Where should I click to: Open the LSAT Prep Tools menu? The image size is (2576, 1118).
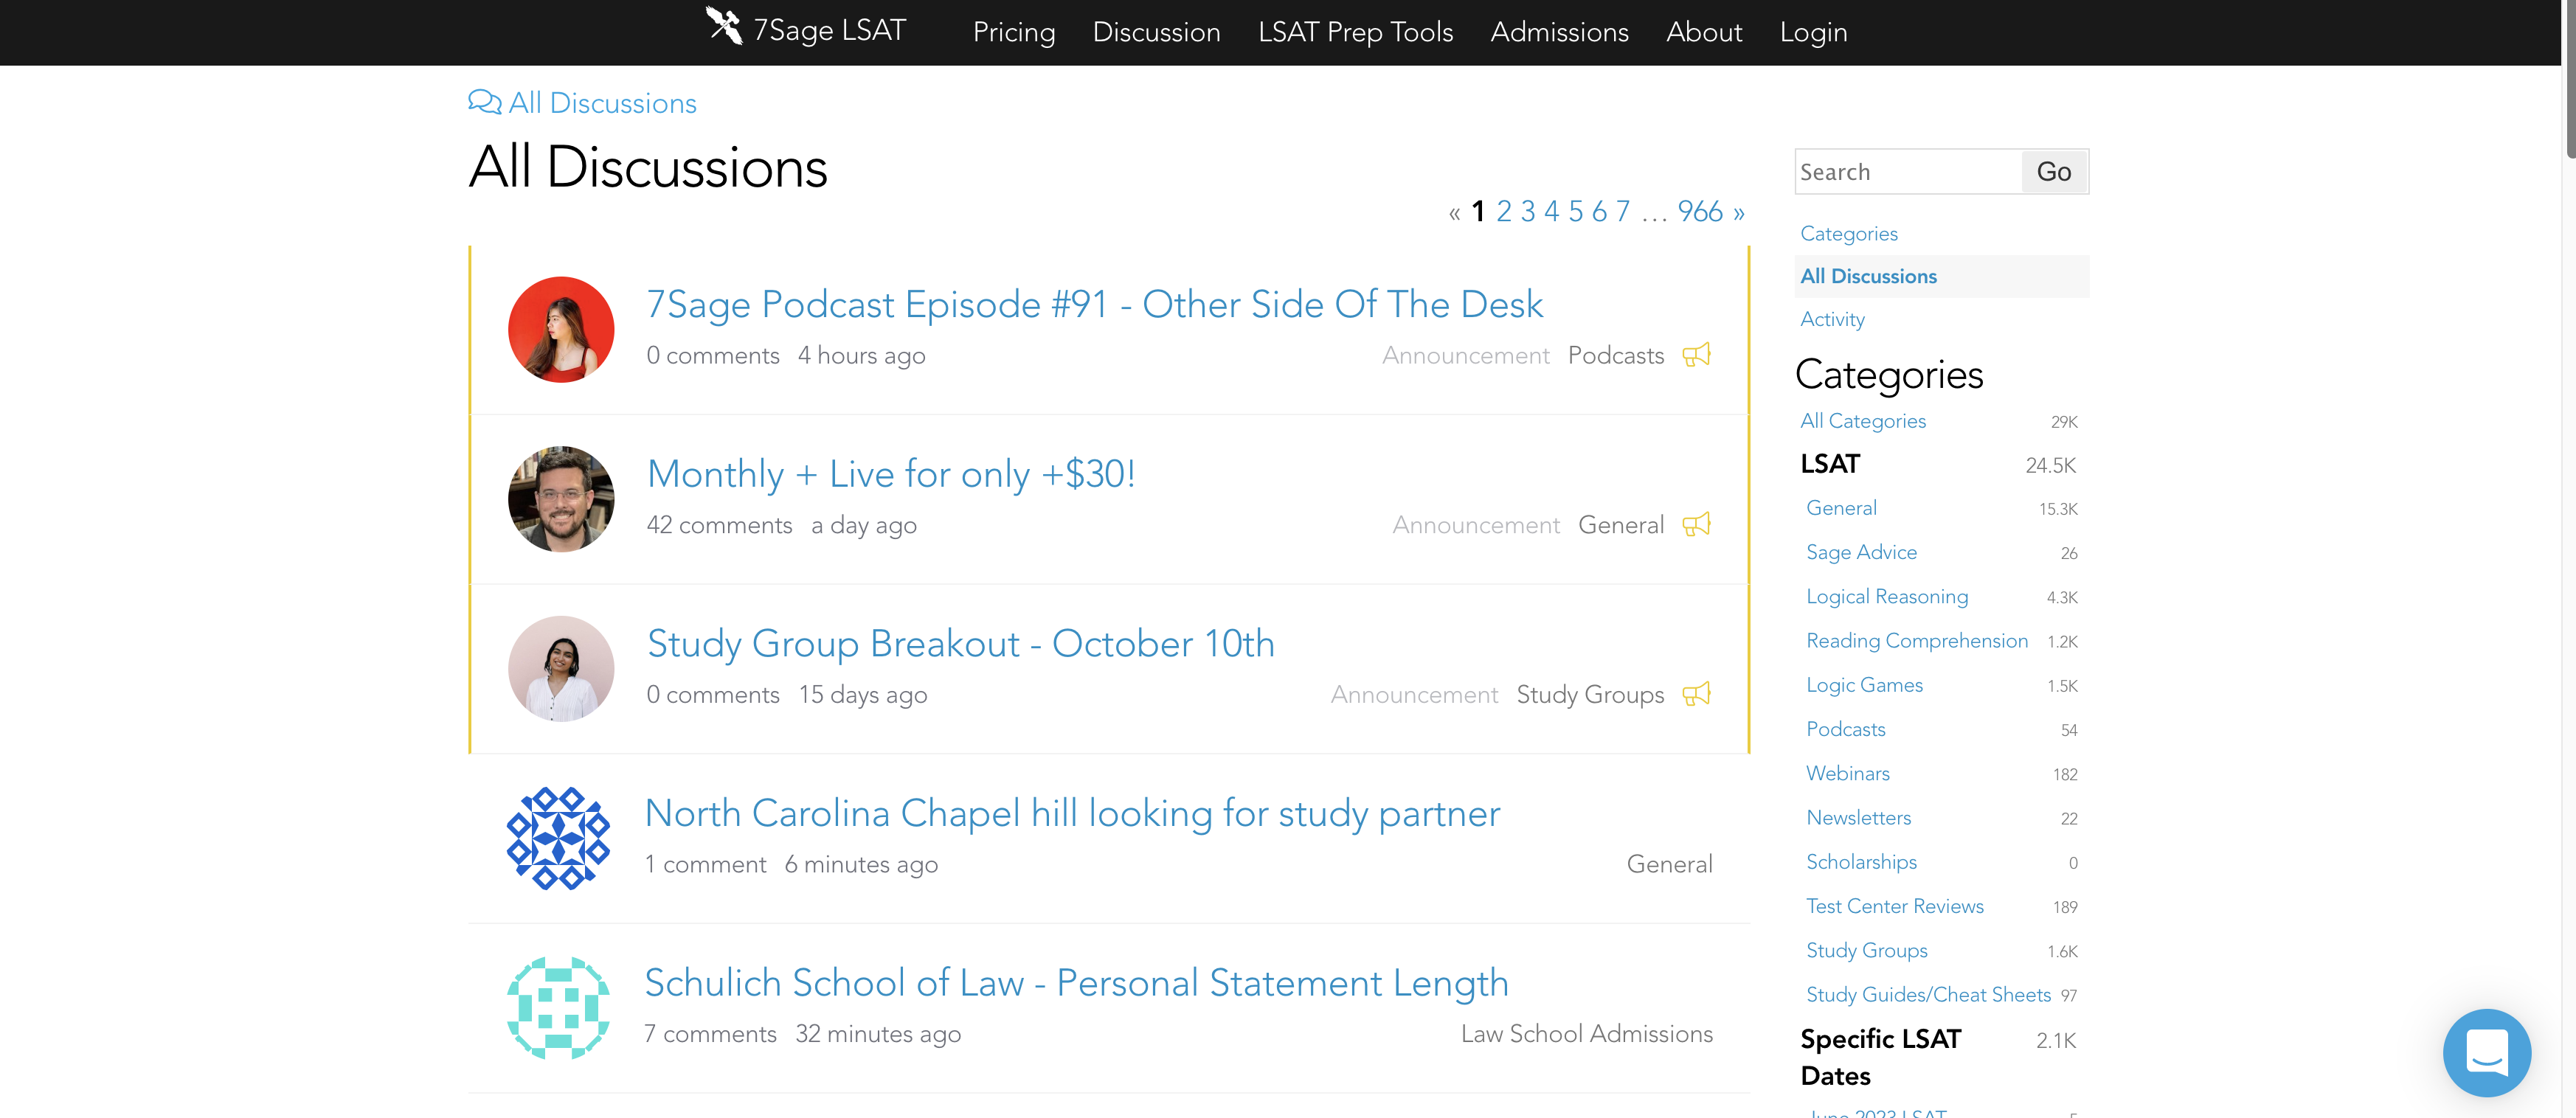[x=1355, y=32]
